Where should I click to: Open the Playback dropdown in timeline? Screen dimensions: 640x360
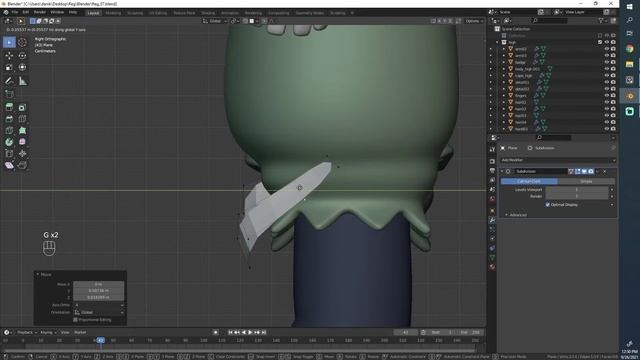[x=27, y=332]
